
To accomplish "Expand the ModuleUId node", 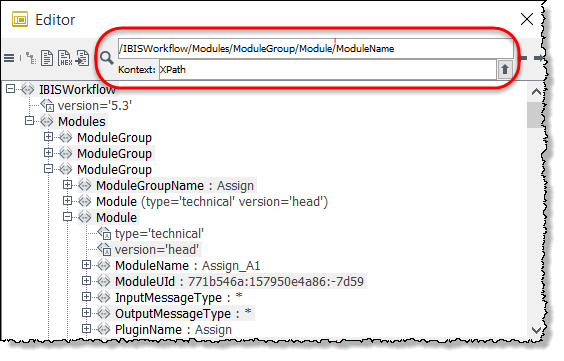I will point(86,281).
